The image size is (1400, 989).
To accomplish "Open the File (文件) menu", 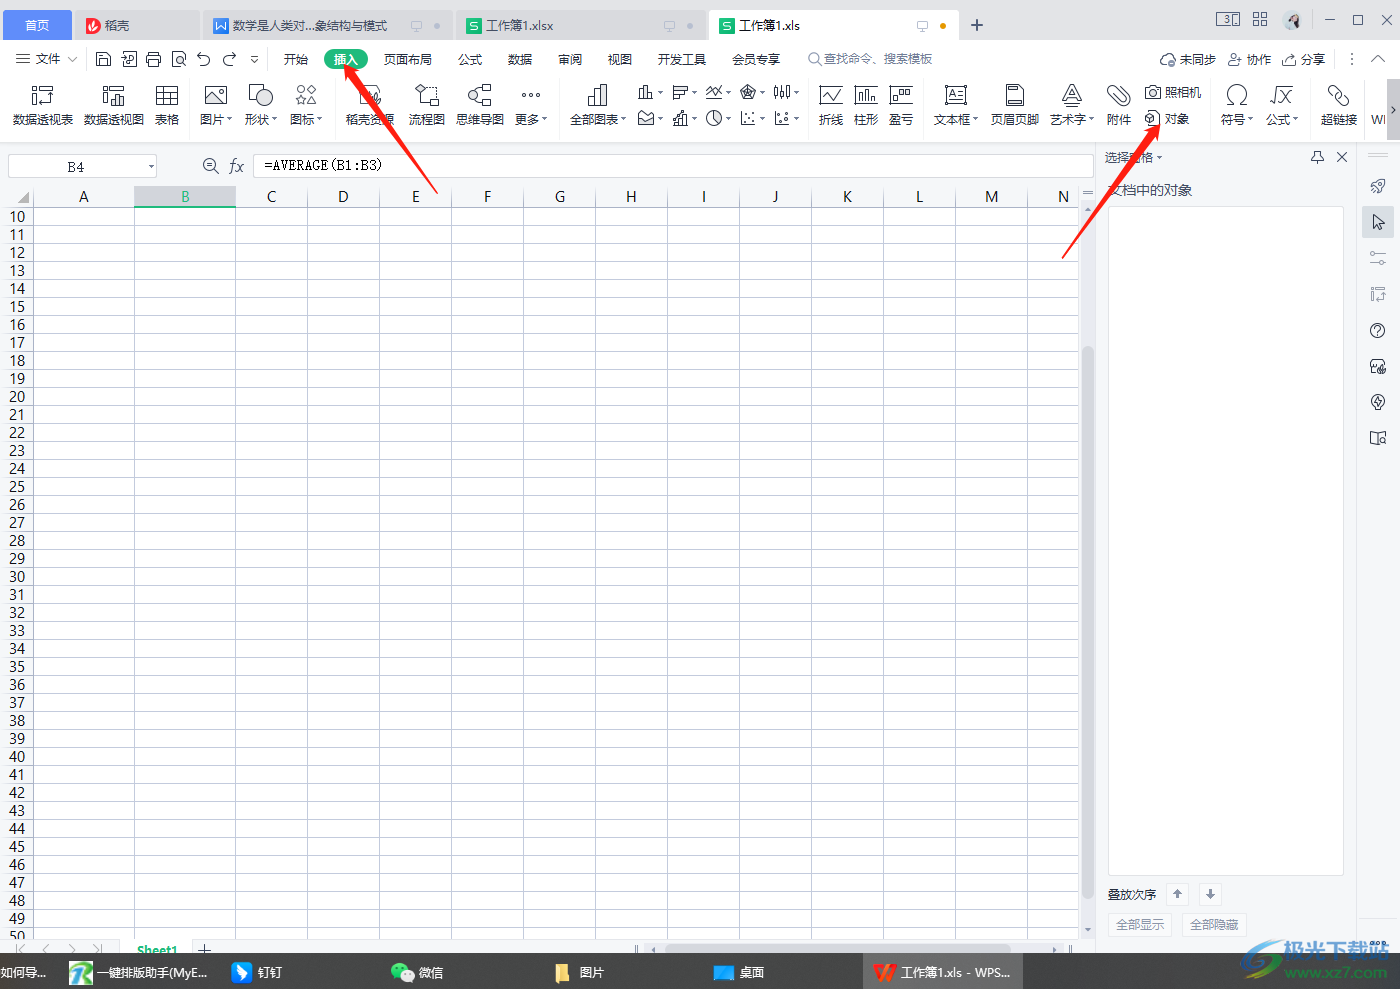I will click(x=45, y=59).
